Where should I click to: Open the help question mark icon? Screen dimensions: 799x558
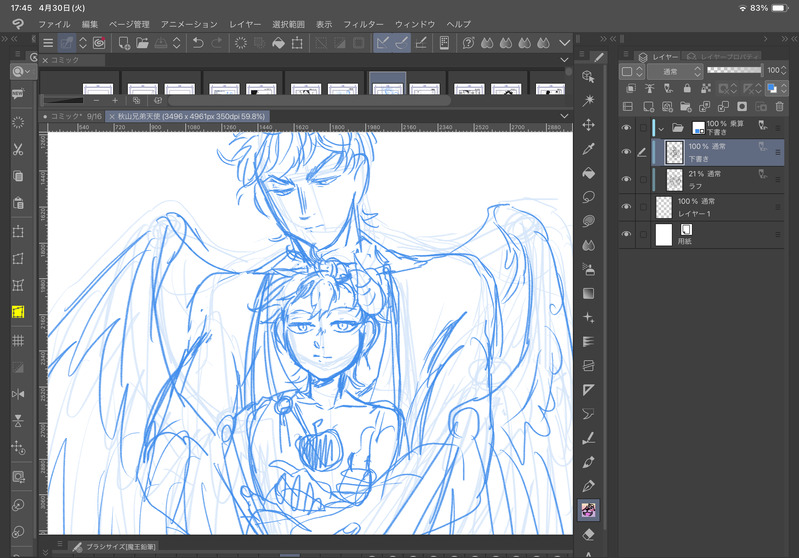tap(468, 43)
